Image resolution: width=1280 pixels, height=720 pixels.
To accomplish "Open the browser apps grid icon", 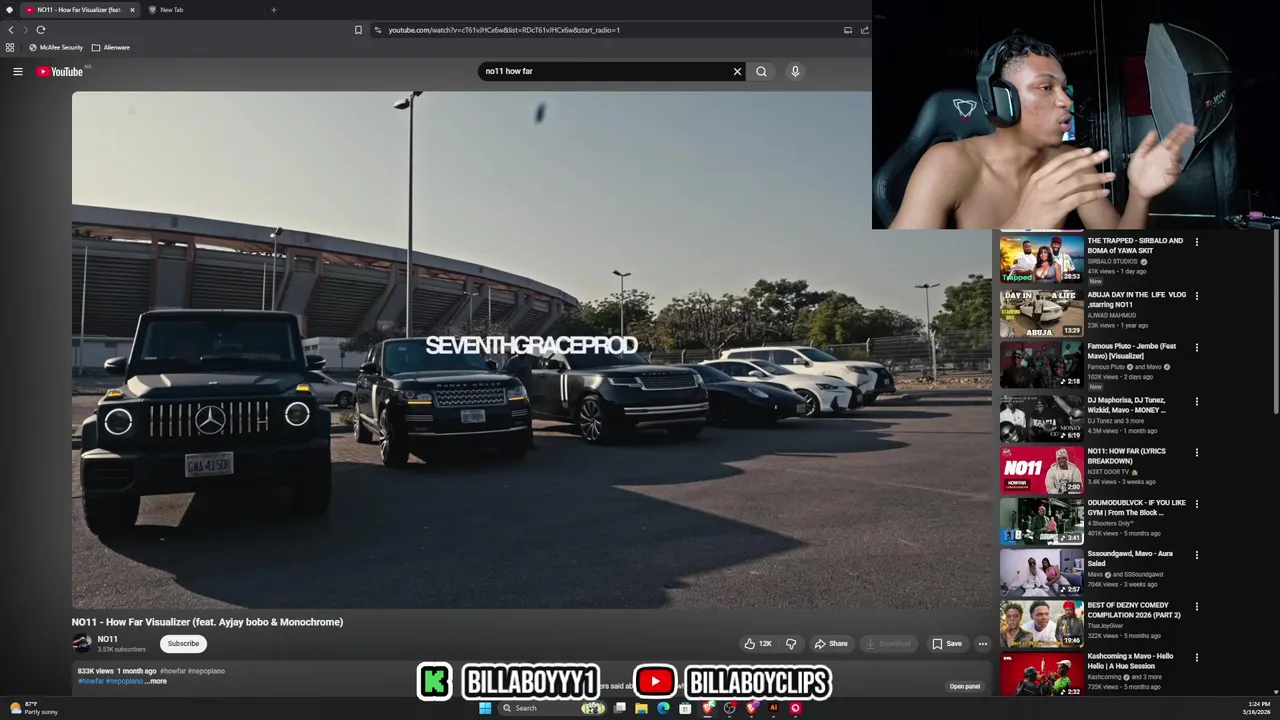I will click(x=10, y=47).
